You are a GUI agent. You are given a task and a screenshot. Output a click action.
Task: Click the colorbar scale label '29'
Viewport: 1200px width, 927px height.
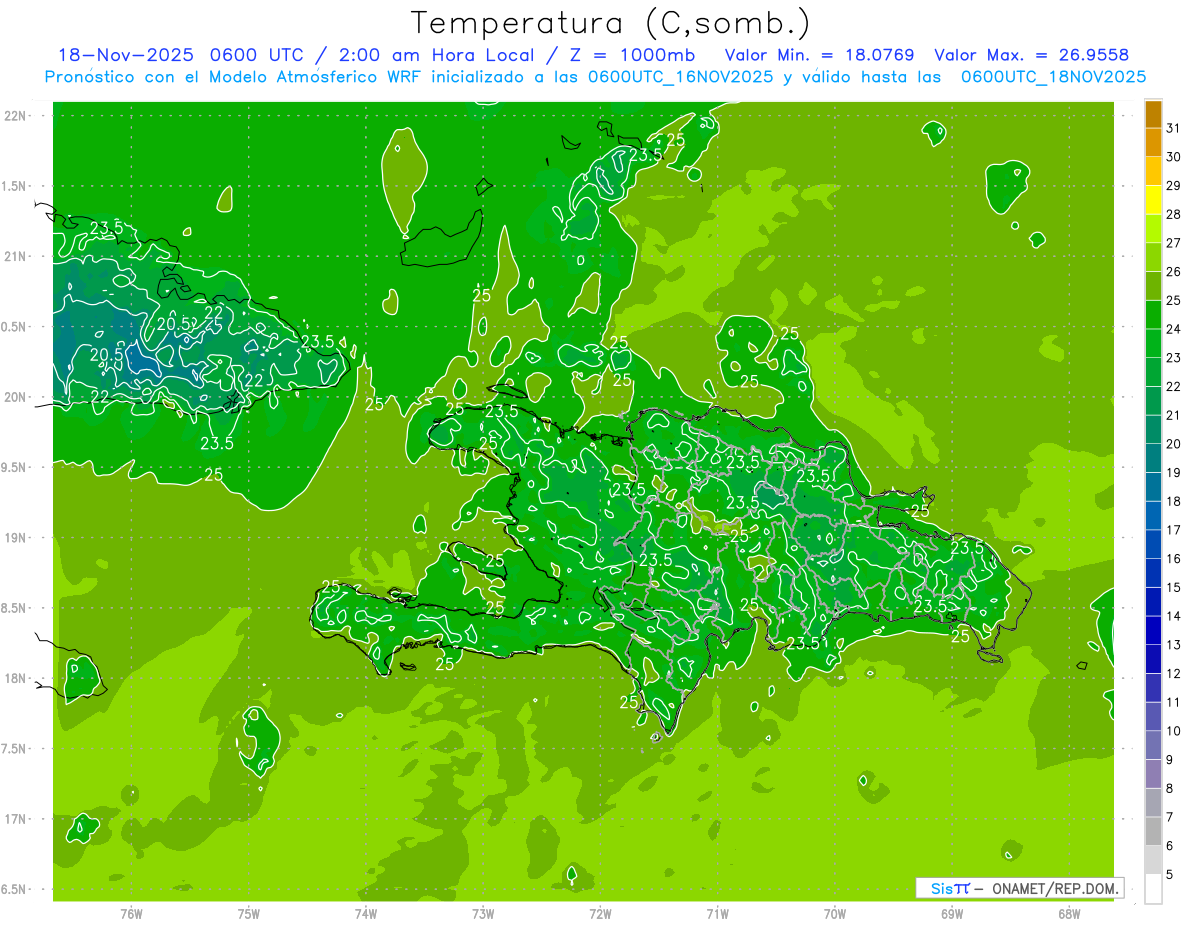click(1174, 186)
